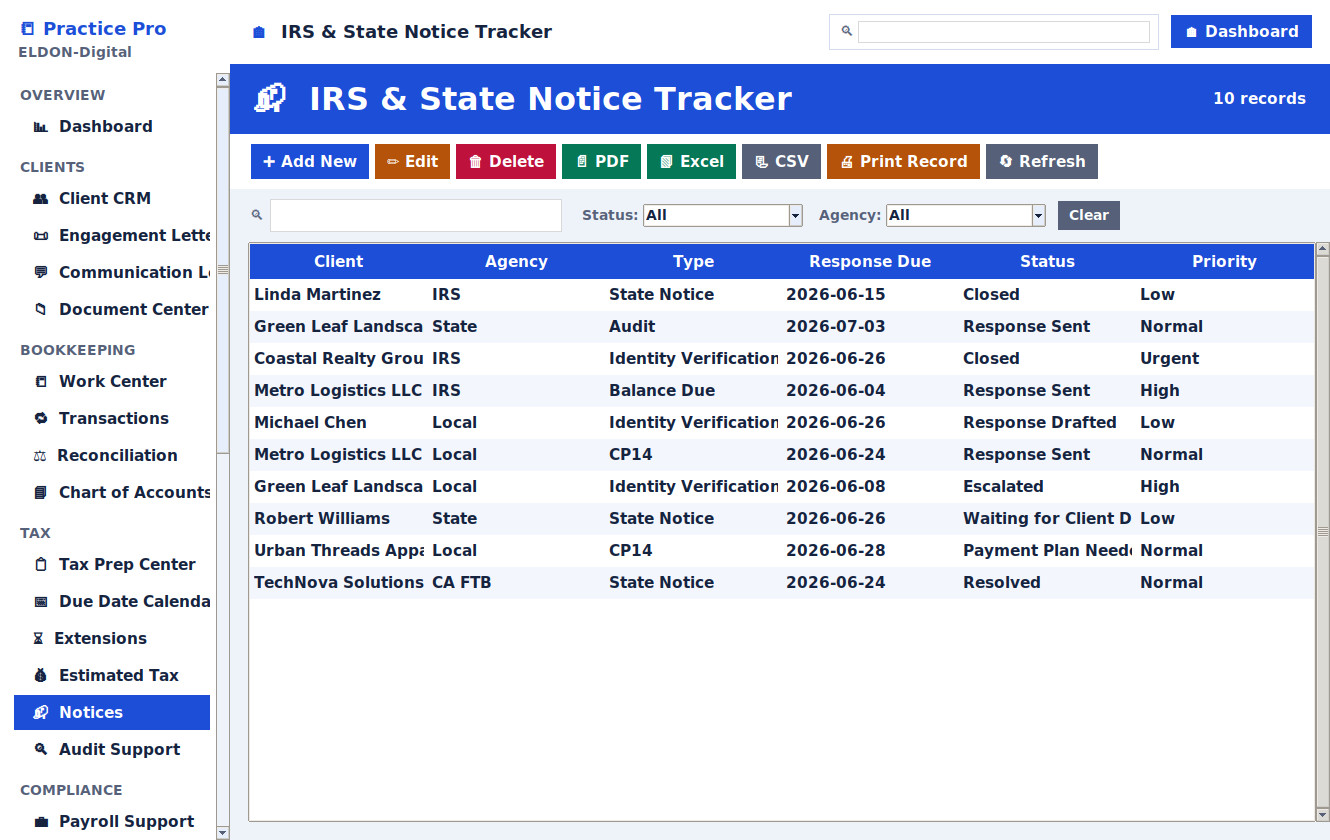Screen dimensions: 1330x840
Task: Click the Engagement Letters icon
Action: point(41,236)
